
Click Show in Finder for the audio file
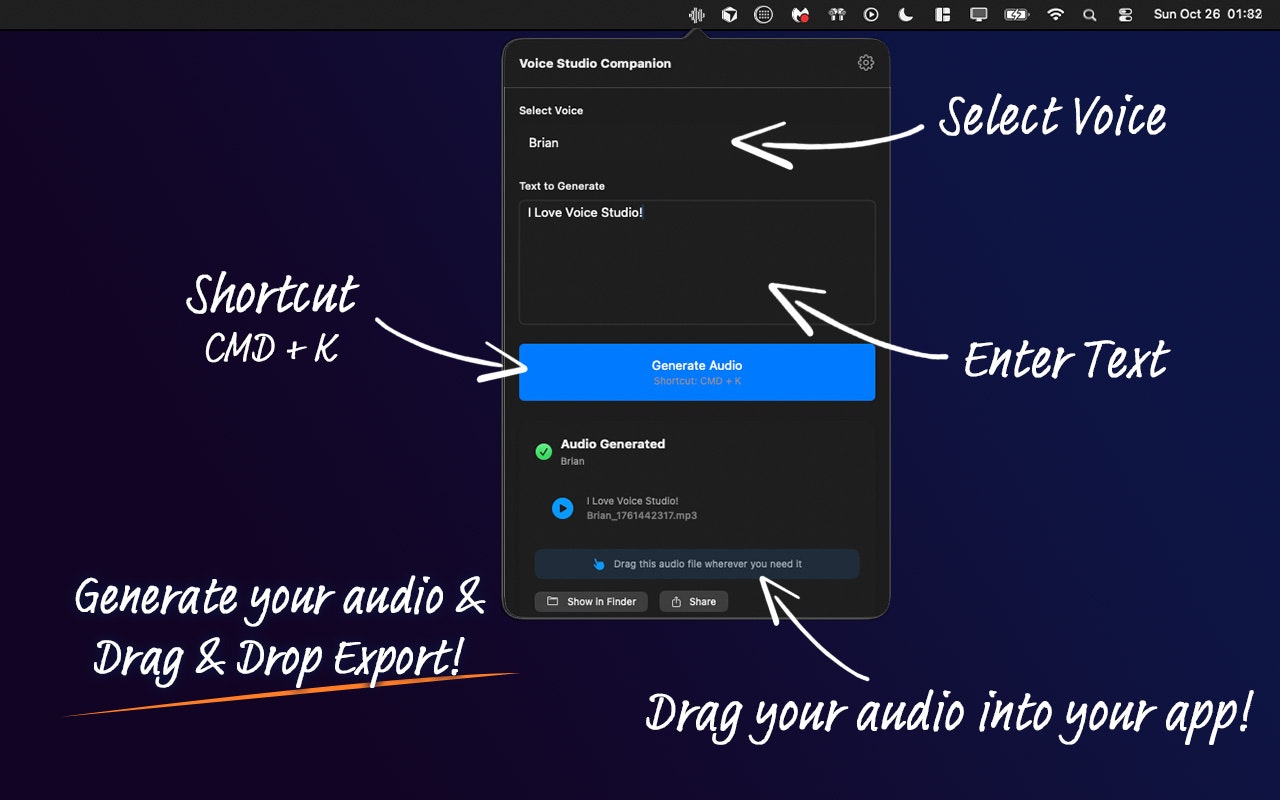[590, 601]
